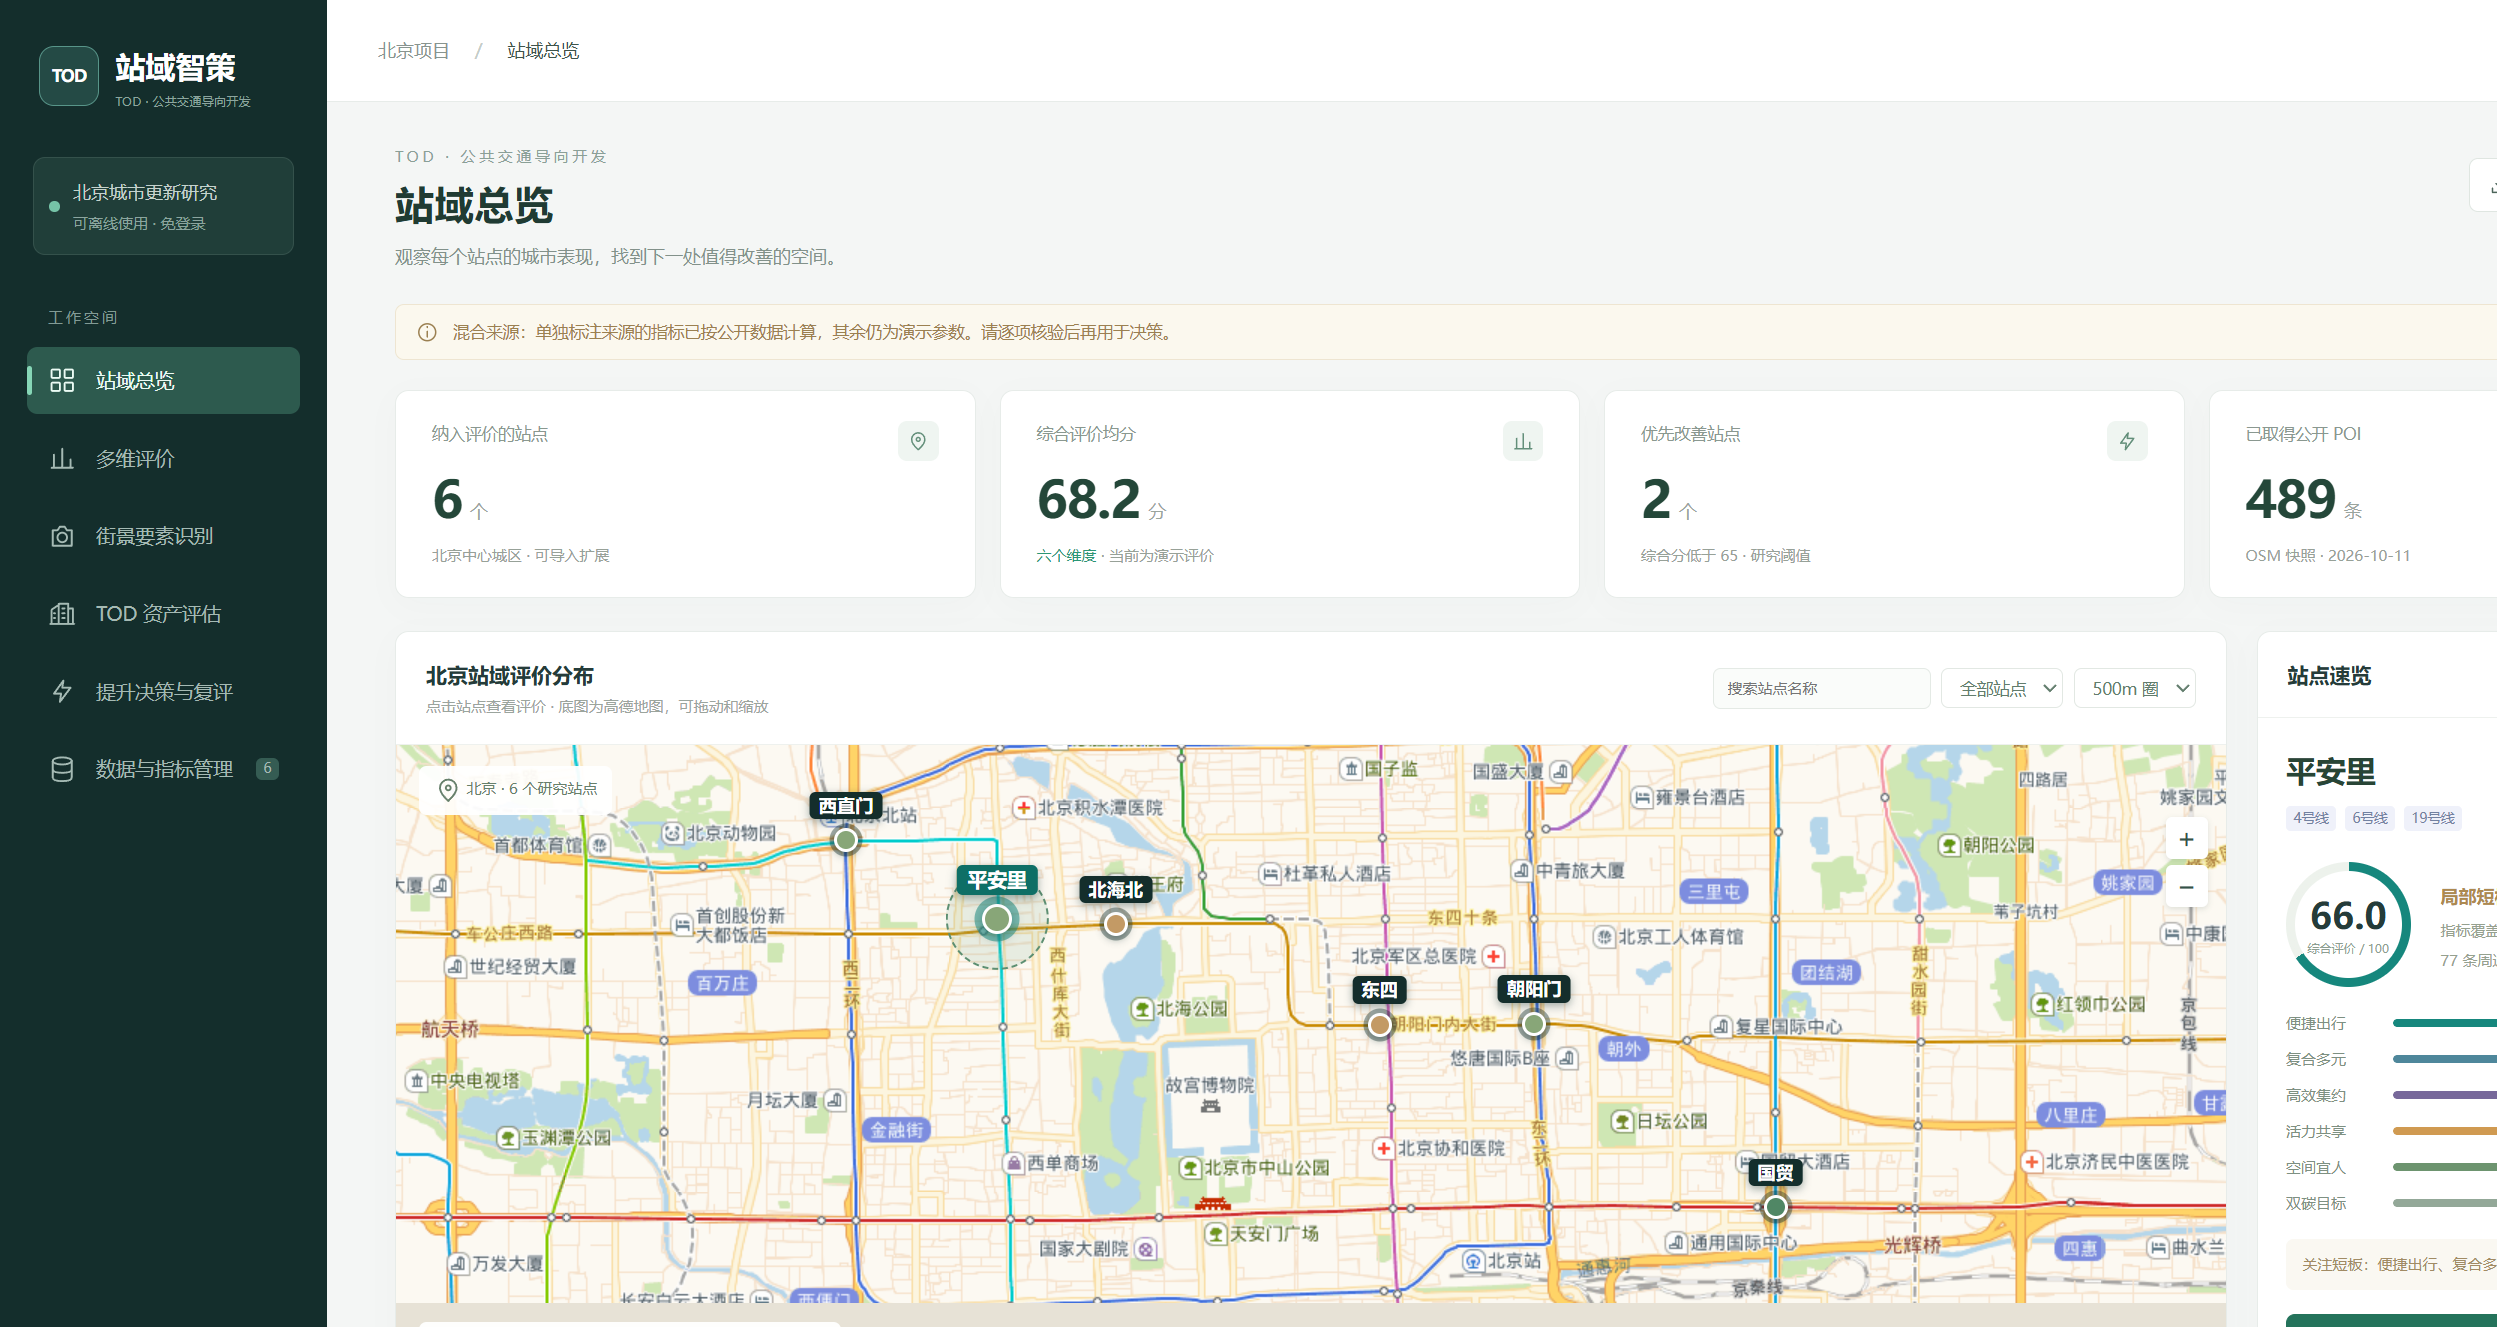Click the 68.2 average score value
The height and width of the screenshot is (1327, 2497).
[1088, 499]
